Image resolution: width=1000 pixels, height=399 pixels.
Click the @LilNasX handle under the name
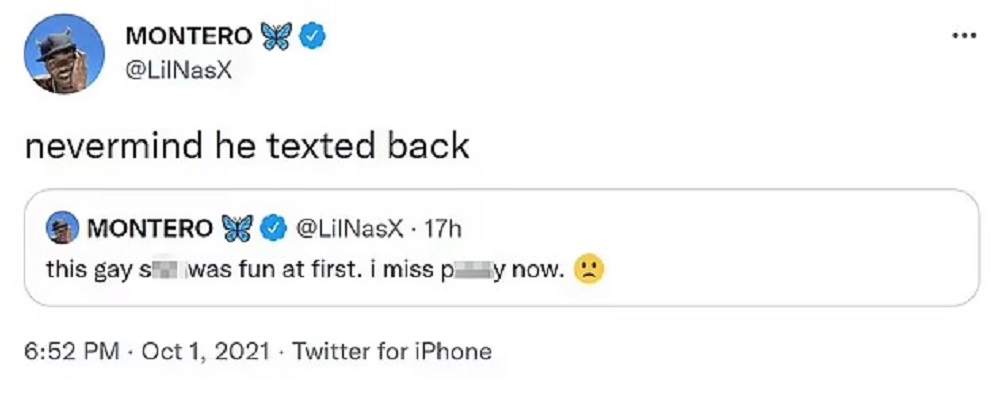coord(178,71)
